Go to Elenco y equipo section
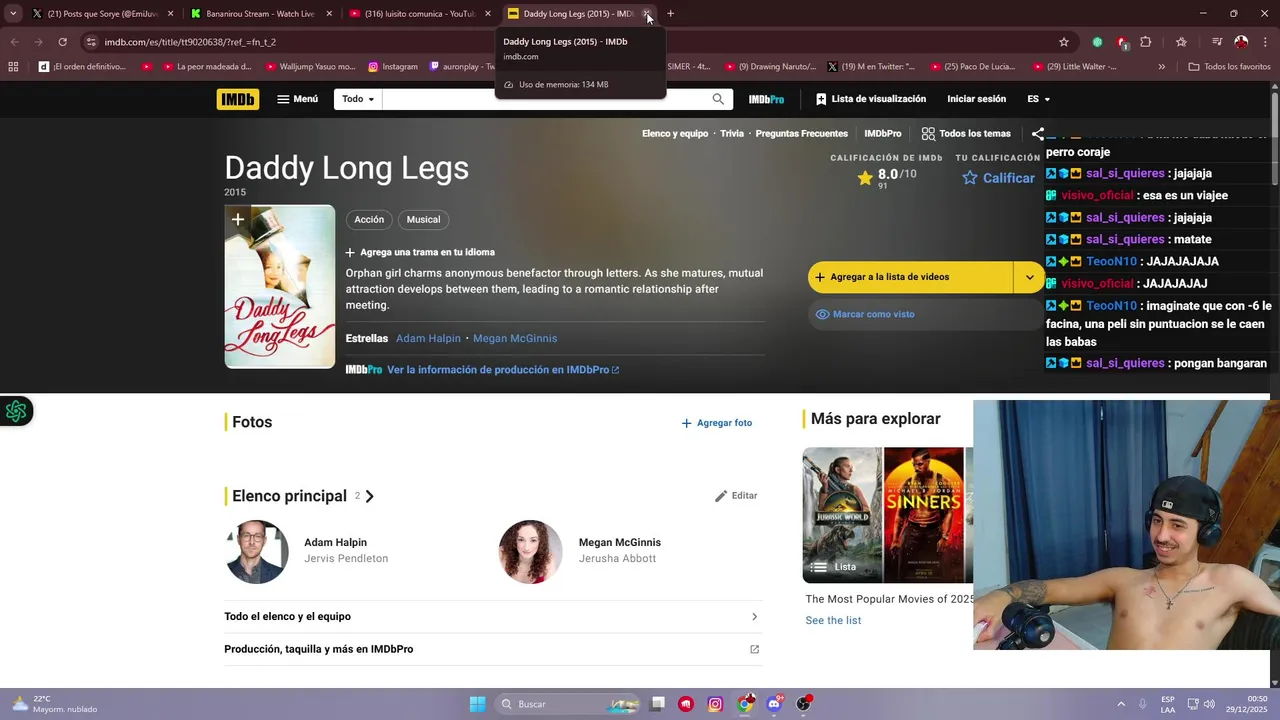The image size is (1280, 720). point(675,134)
